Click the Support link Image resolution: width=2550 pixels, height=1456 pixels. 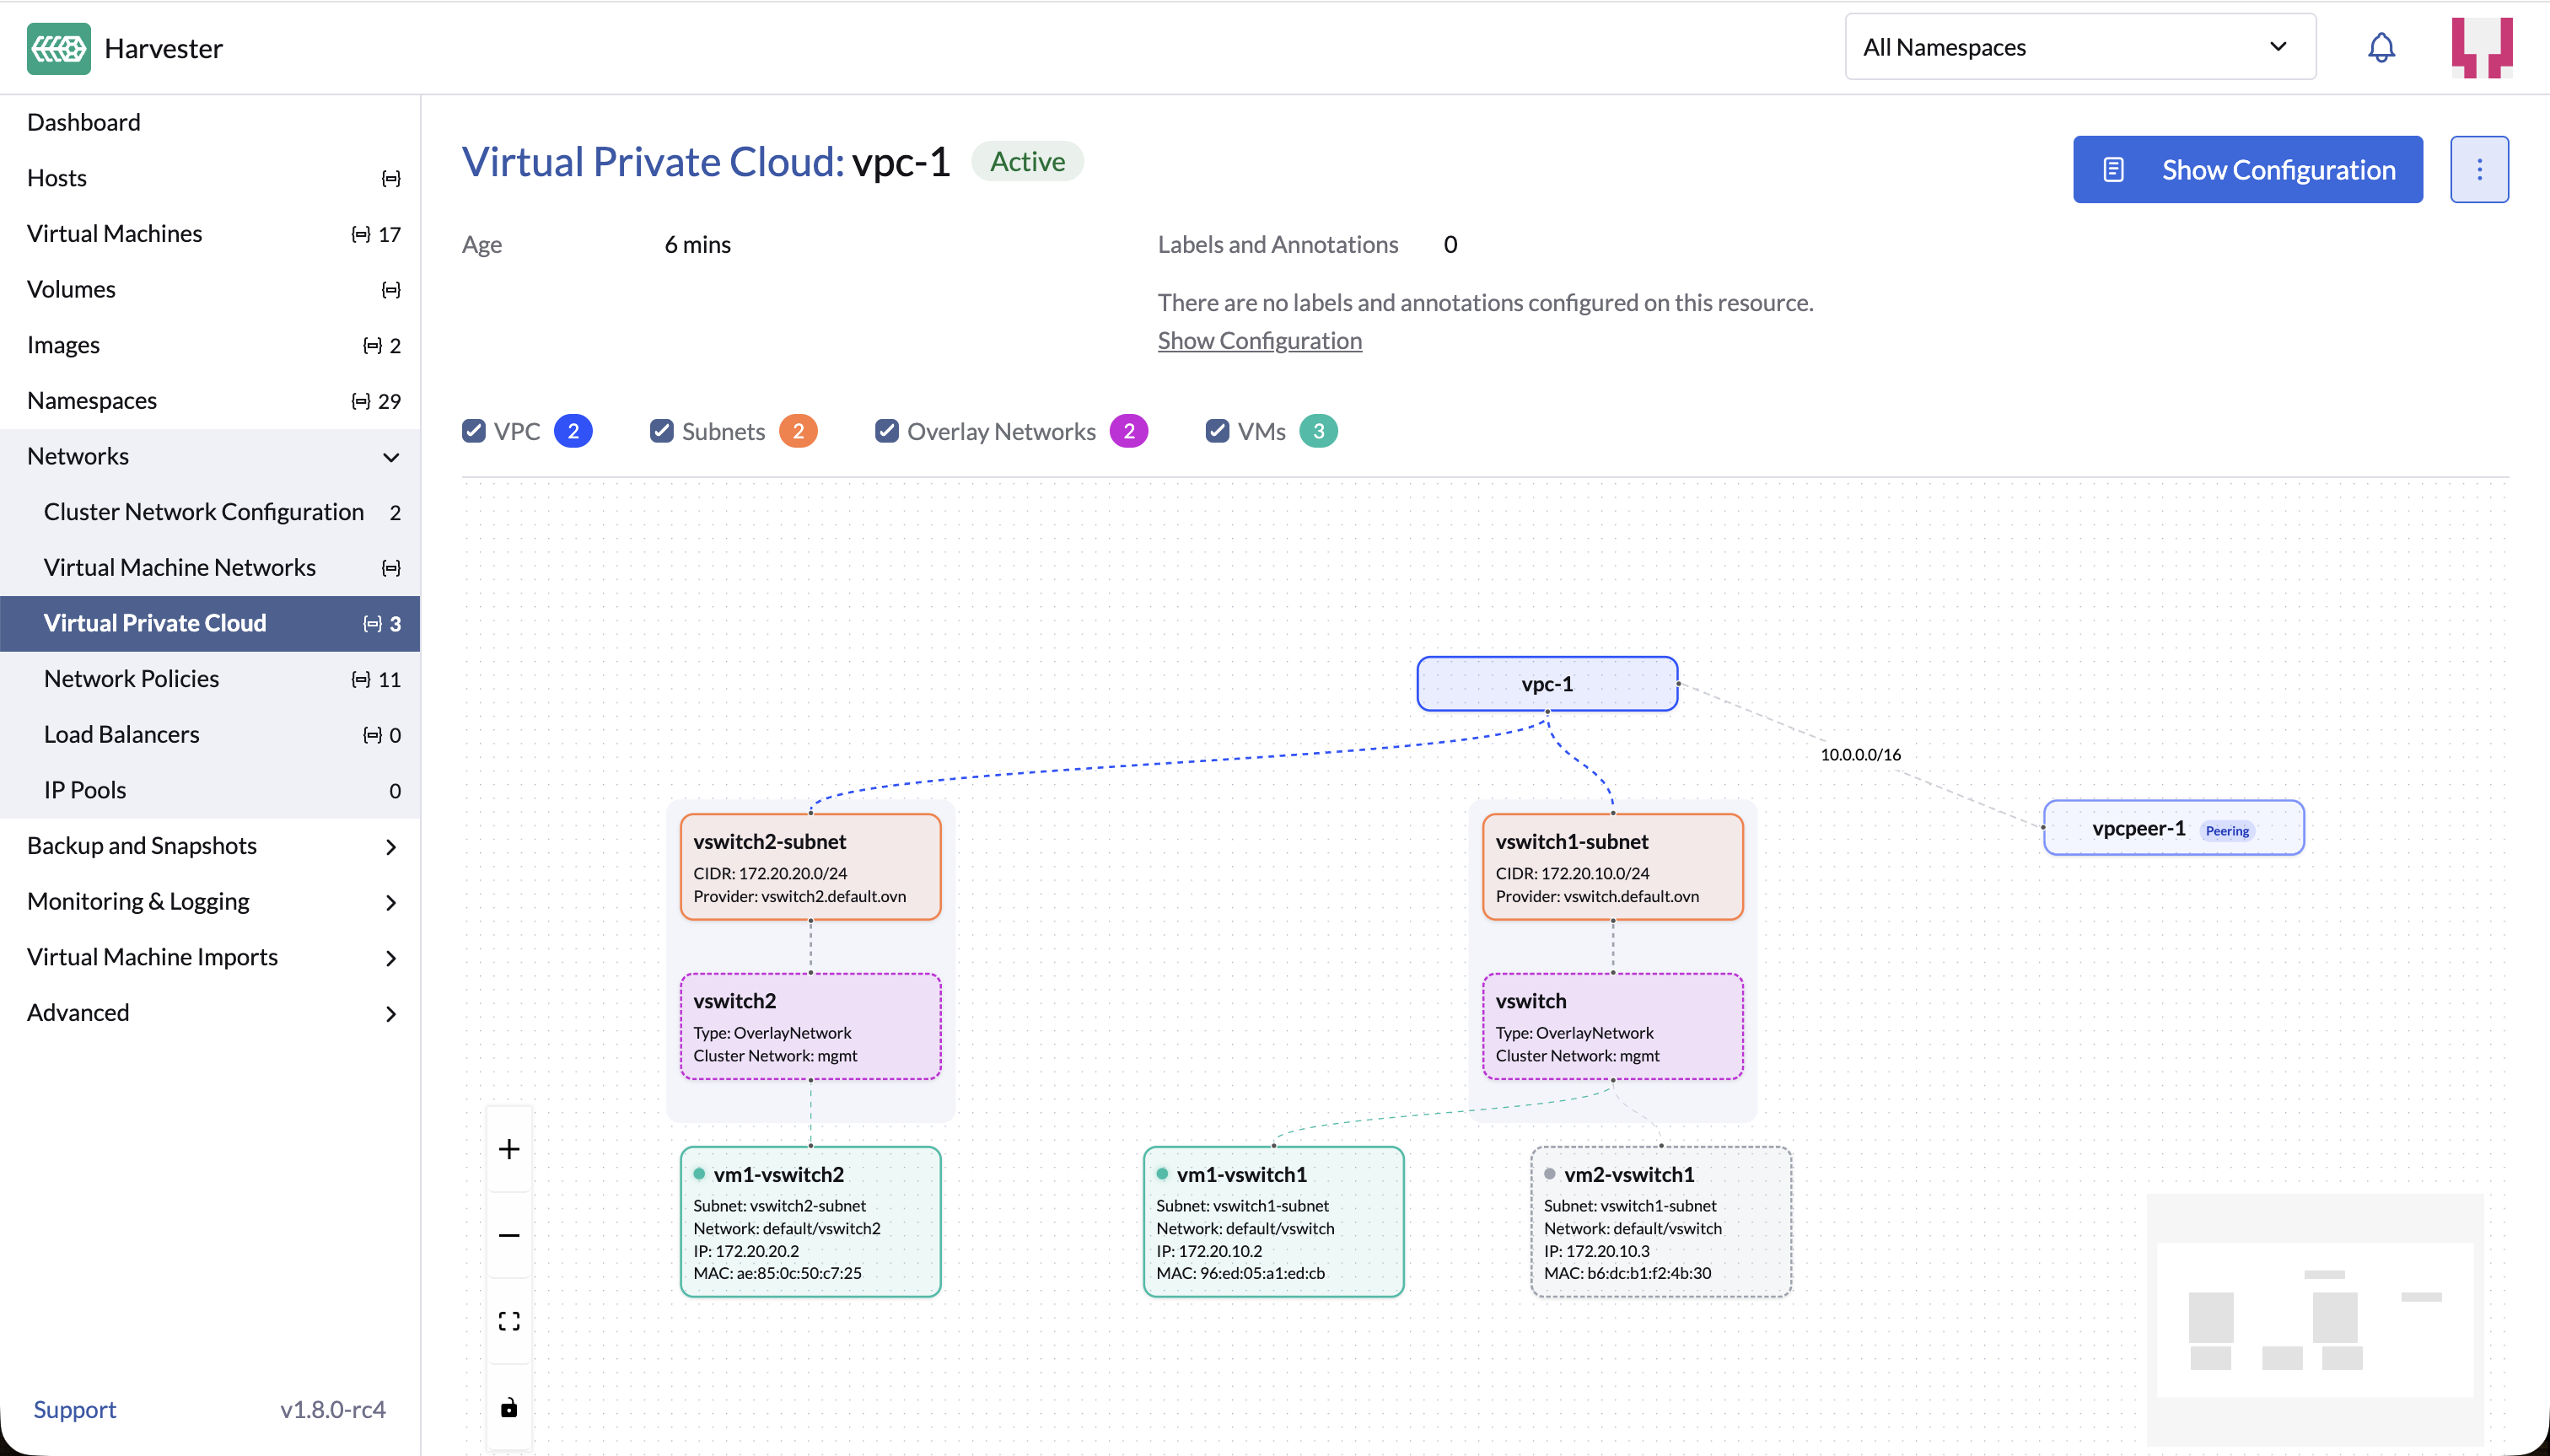click(x=75, y=1409)
